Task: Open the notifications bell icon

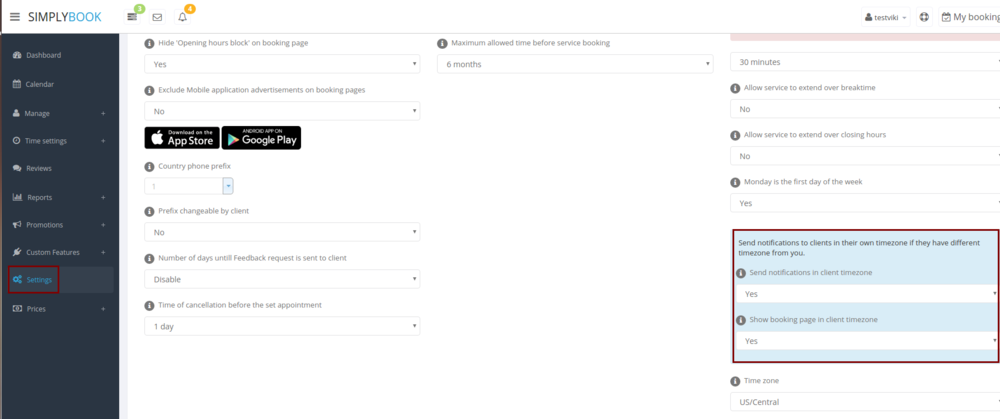Action: tap(182, 17)
